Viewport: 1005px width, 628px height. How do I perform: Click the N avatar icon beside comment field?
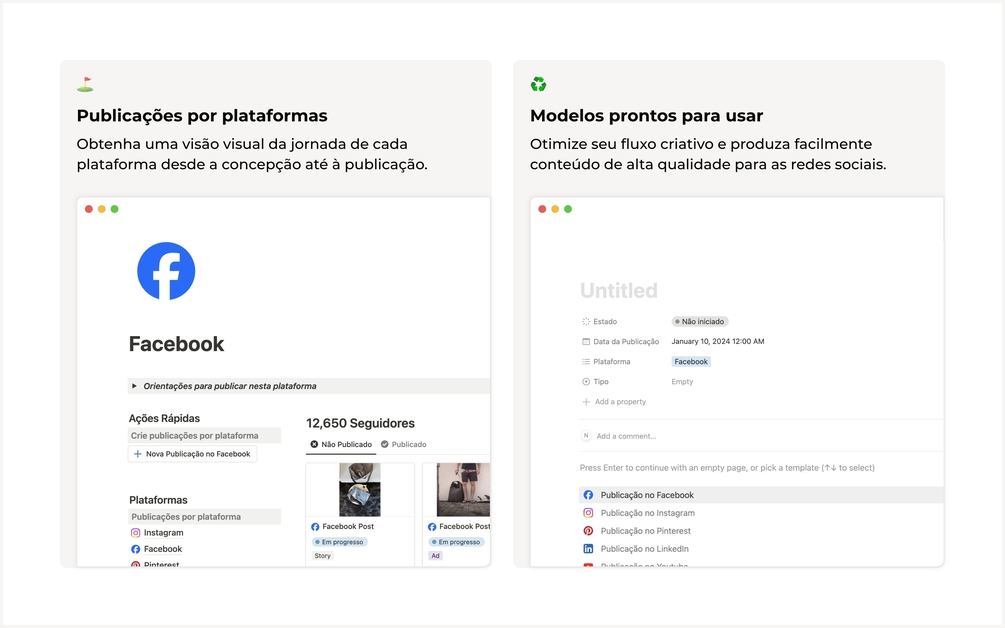click(586, 436)
